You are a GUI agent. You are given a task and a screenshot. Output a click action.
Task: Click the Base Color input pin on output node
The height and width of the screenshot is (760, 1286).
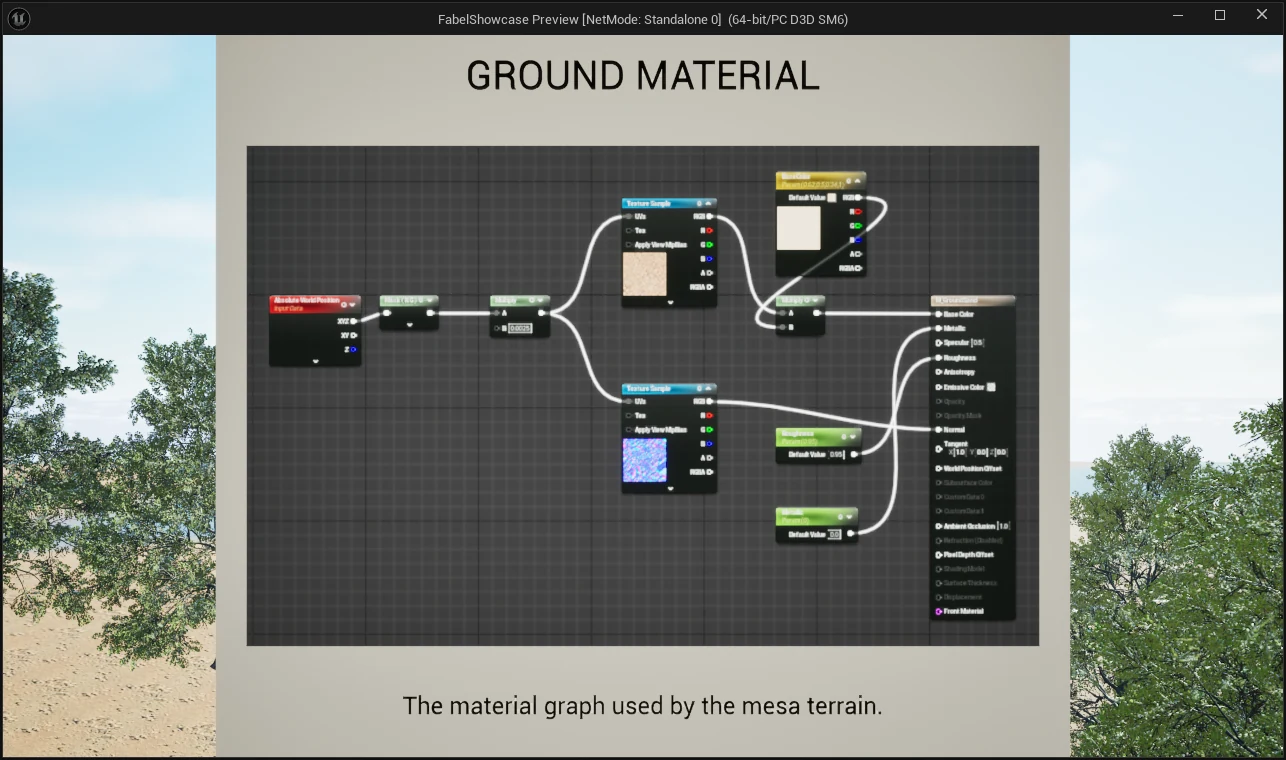coord(938,314)
